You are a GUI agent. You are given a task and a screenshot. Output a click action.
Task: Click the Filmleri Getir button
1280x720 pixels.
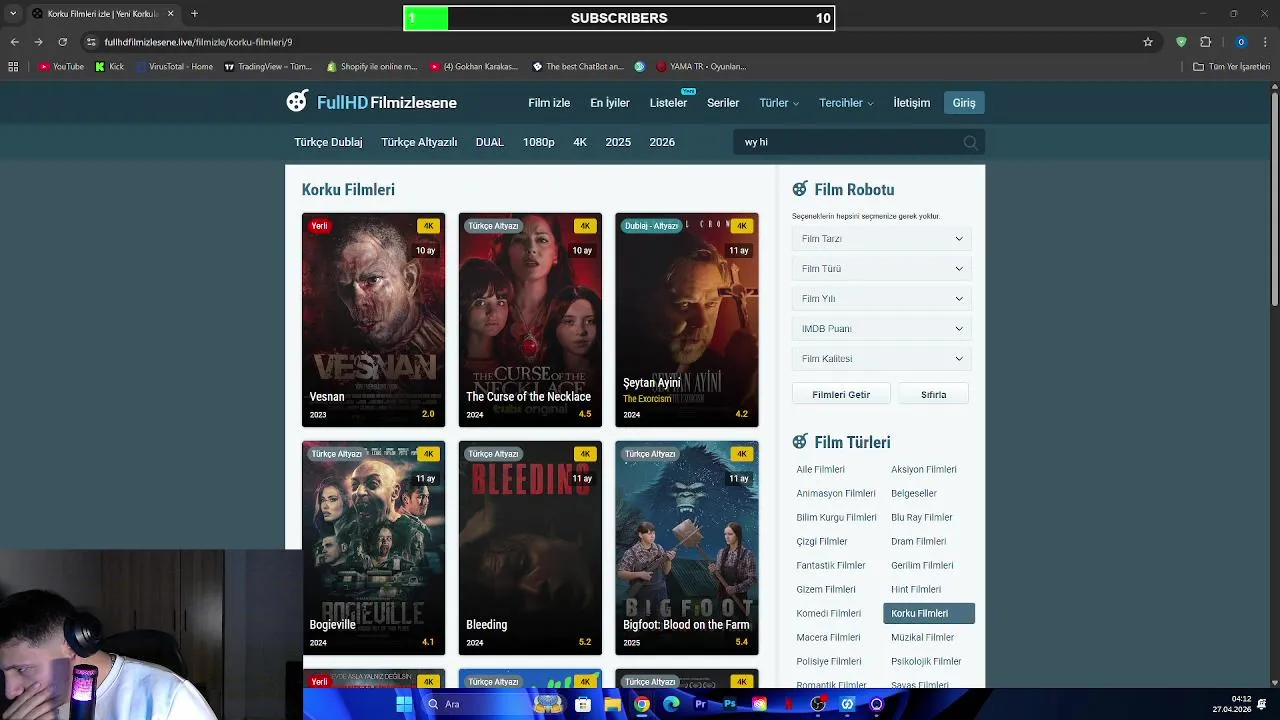841,395
